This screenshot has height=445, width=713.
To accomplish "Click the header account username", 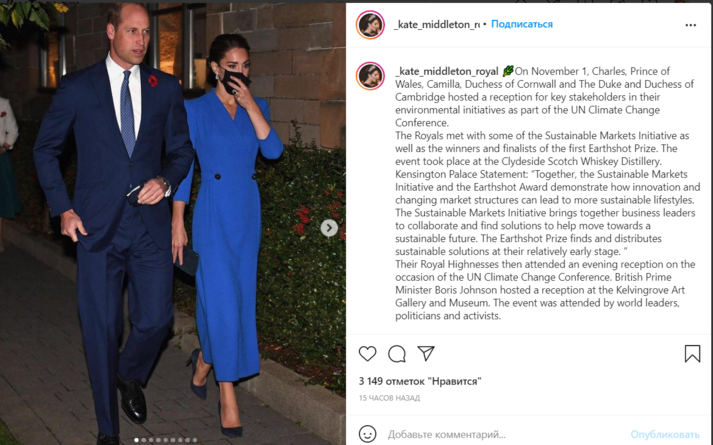I will tap(437, 25).
